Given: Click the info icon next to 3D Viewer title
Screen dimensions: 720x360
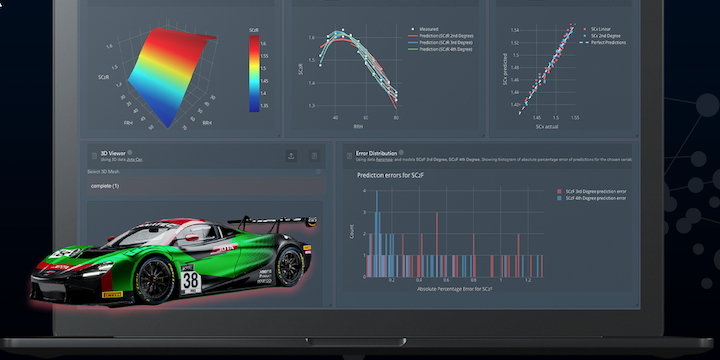Looking at the screenshot, I should pos(130,152).
